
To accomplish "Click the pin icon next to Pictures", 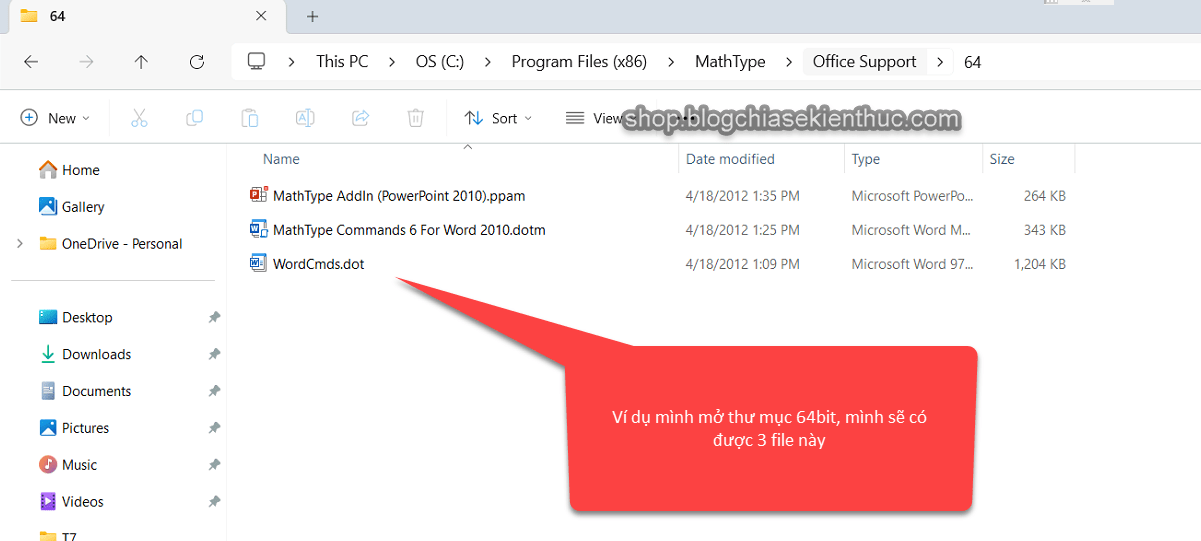I will (x=214, y=429).
